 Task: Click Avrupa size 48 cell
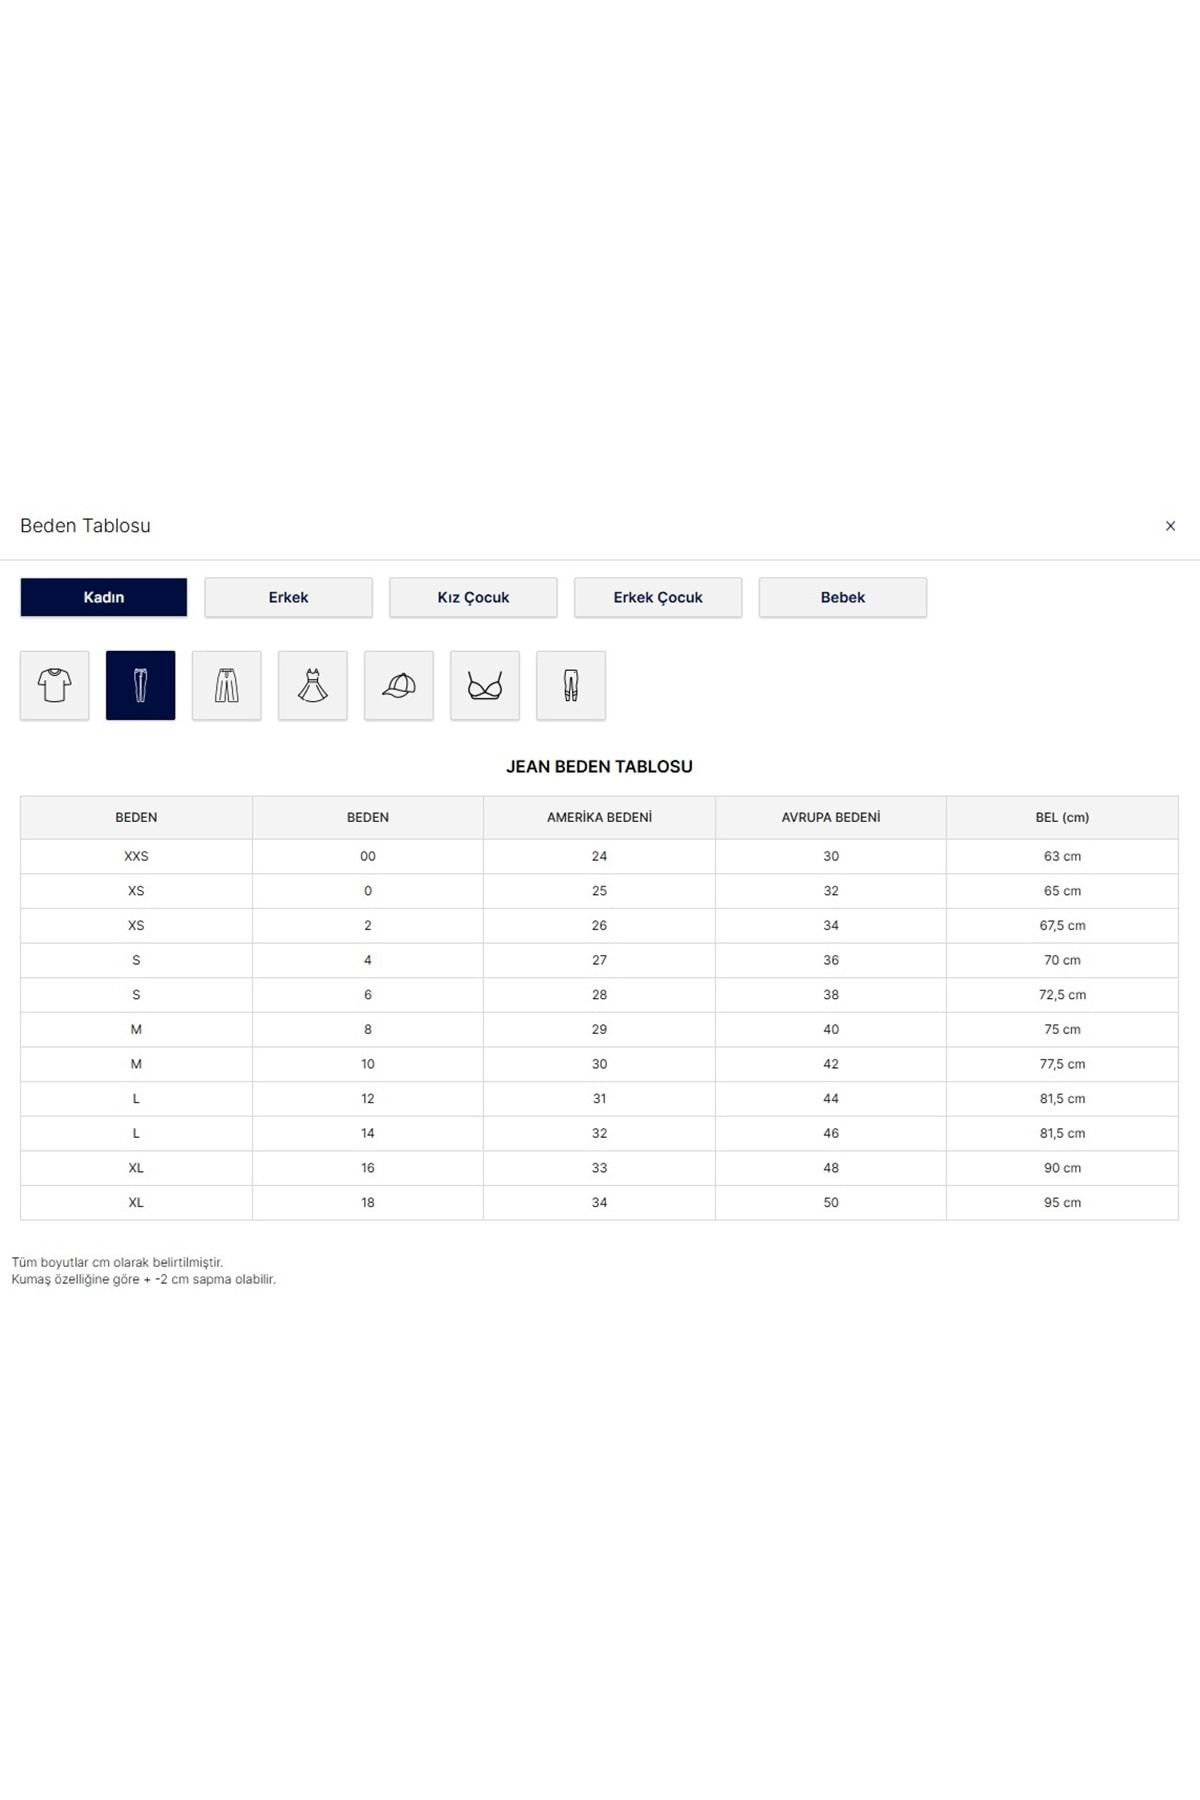(831, 1168)
